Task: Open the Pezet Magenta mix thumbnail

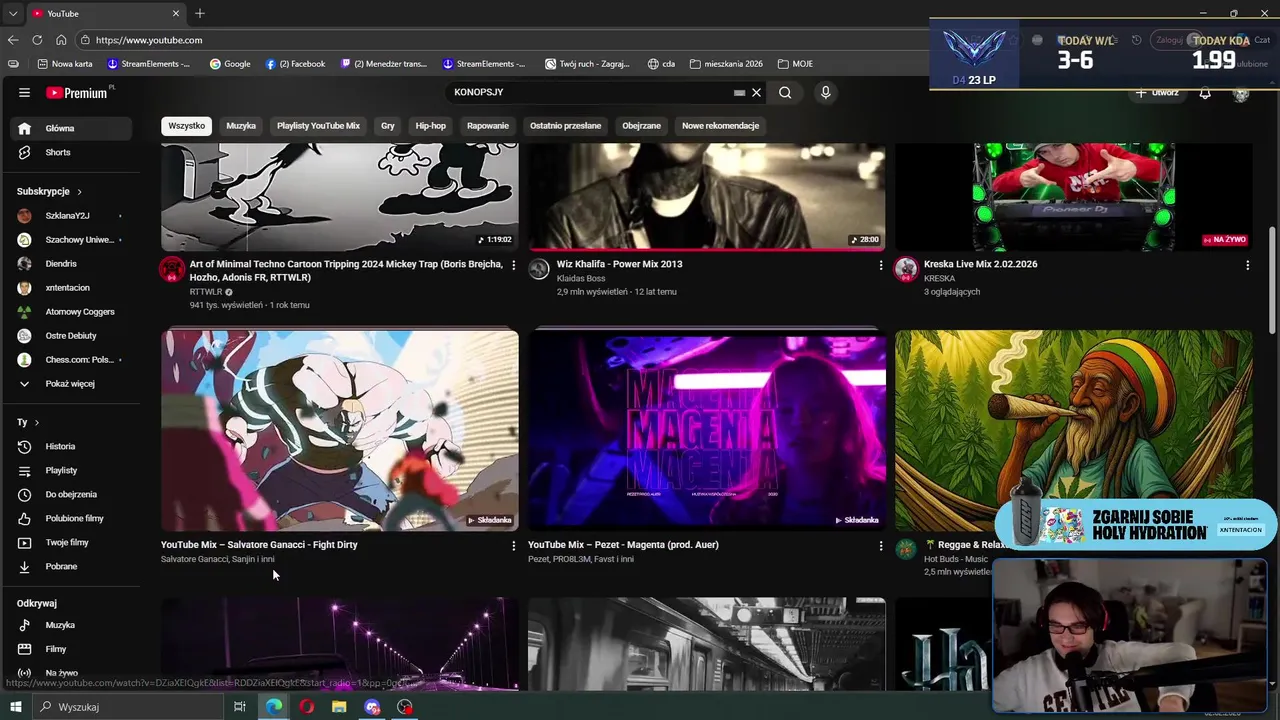Action: coord(707,430)
